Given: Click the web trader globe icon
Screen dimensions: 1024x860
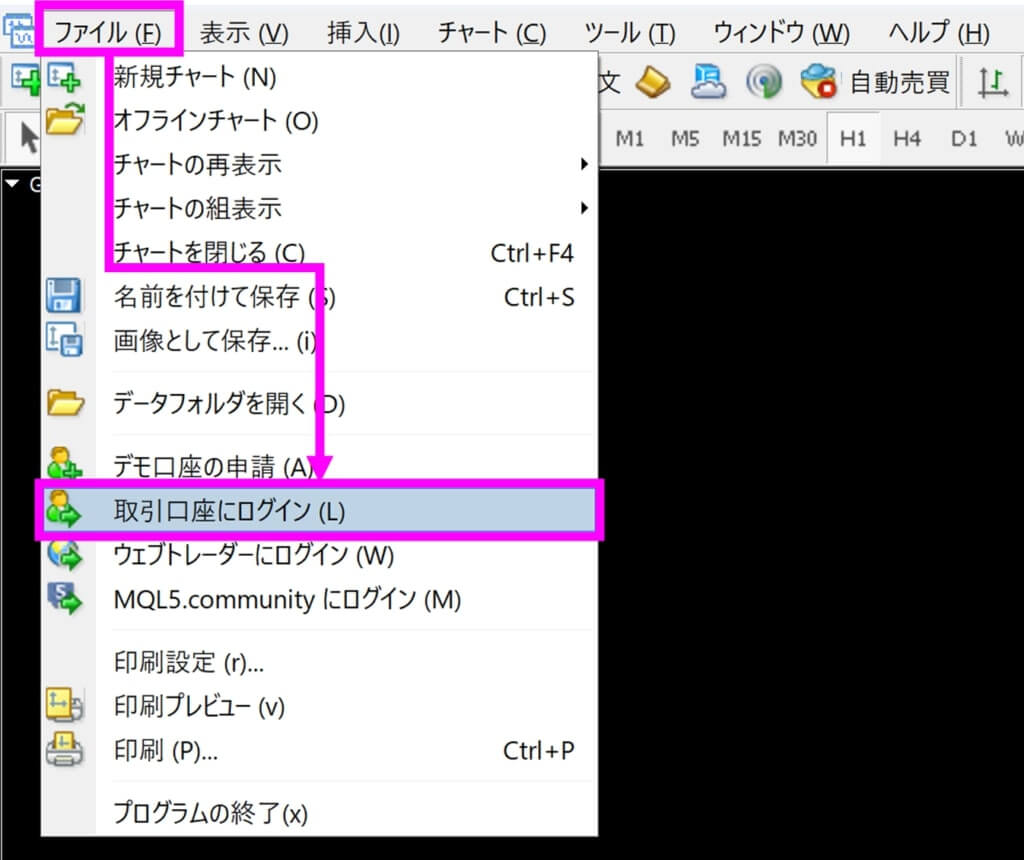Looking at the screenshot, I should [x=64, y=555].
